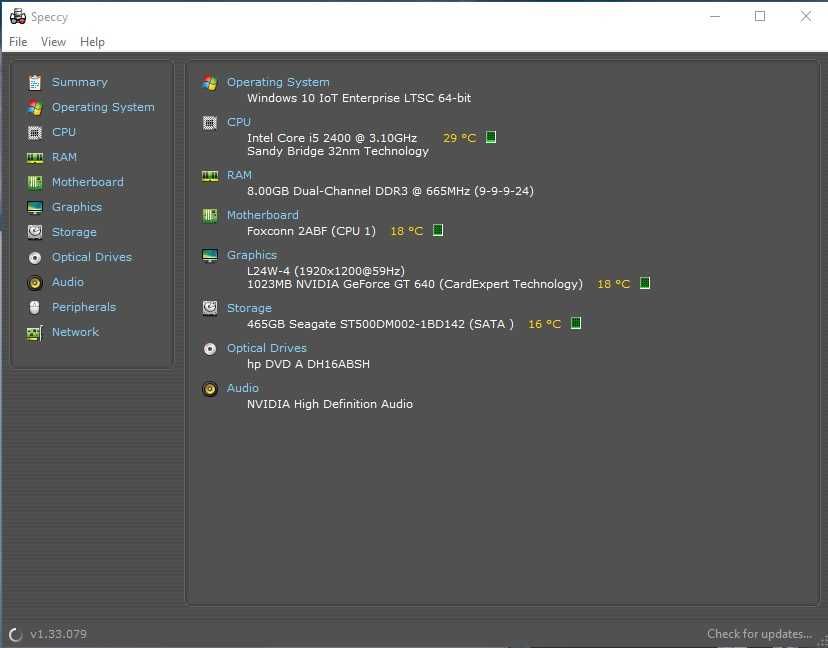Click the version number v1.33.079
This screenshot has height=648, width=828.
coord(58,634)
